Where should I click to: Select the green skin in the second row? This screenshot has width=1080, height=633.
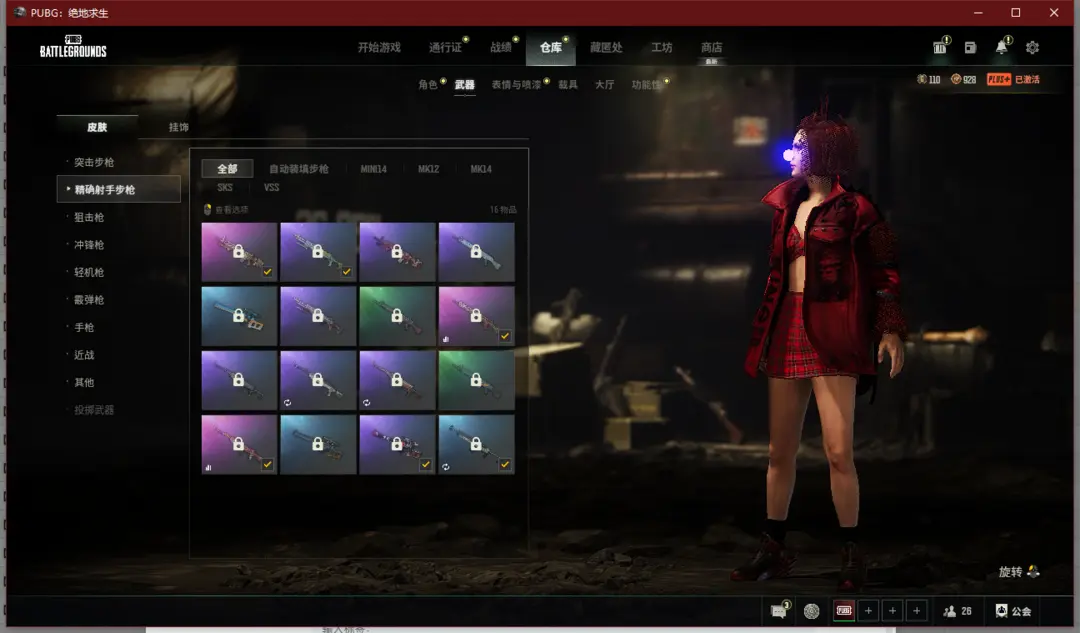tap(397, 315)
